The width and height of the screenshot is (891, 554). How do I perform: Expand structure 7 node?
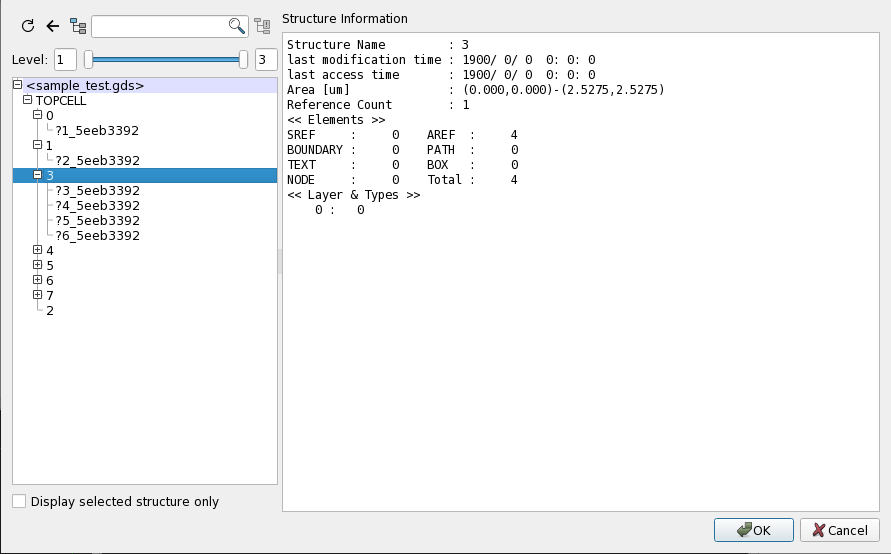pos(38,294)
